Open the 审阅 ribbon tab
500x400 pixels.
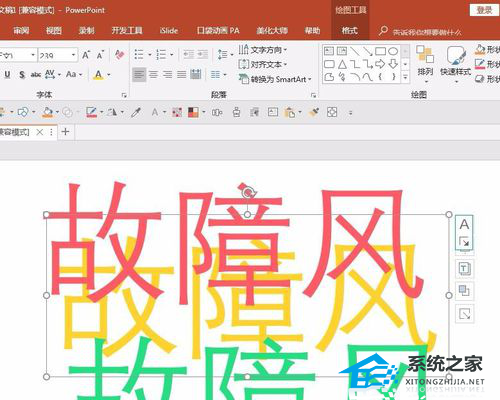point(21,31)
